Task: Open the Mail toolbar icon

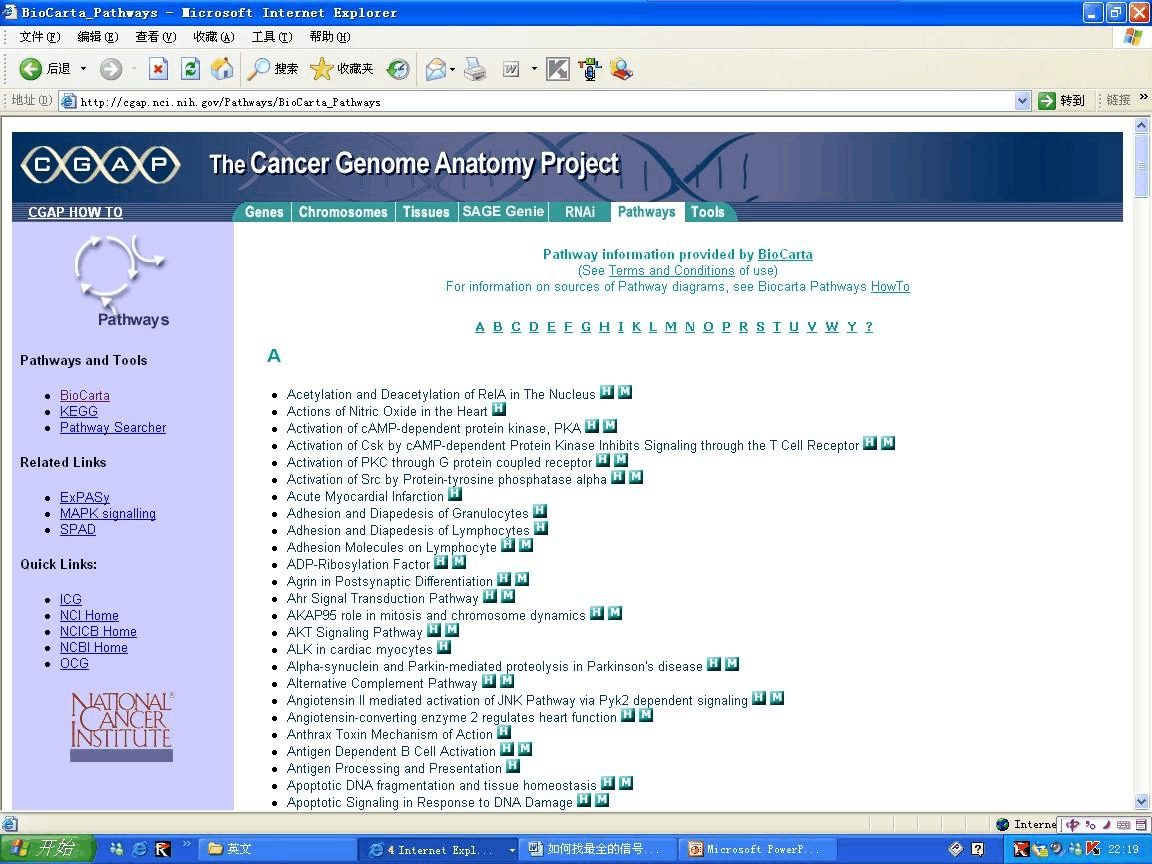Action: [x=435, y=69]
